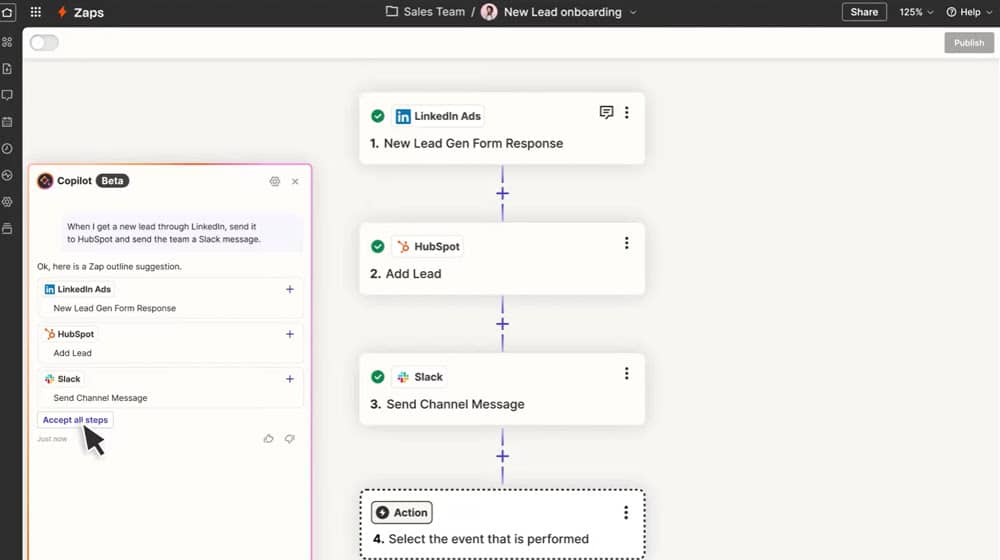Screen dimensions: 1000x560
Task: Click 'Send Channel Message' in Copilot outline
Action: pyautogui.click(x=100, y=397)
